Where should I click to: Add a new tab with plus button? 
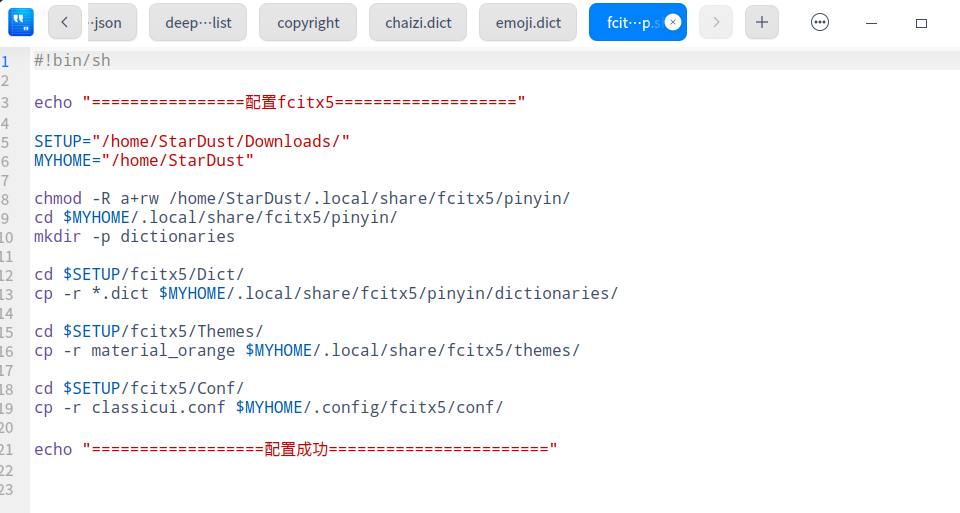pyautogui.click(x=762, y=23)
